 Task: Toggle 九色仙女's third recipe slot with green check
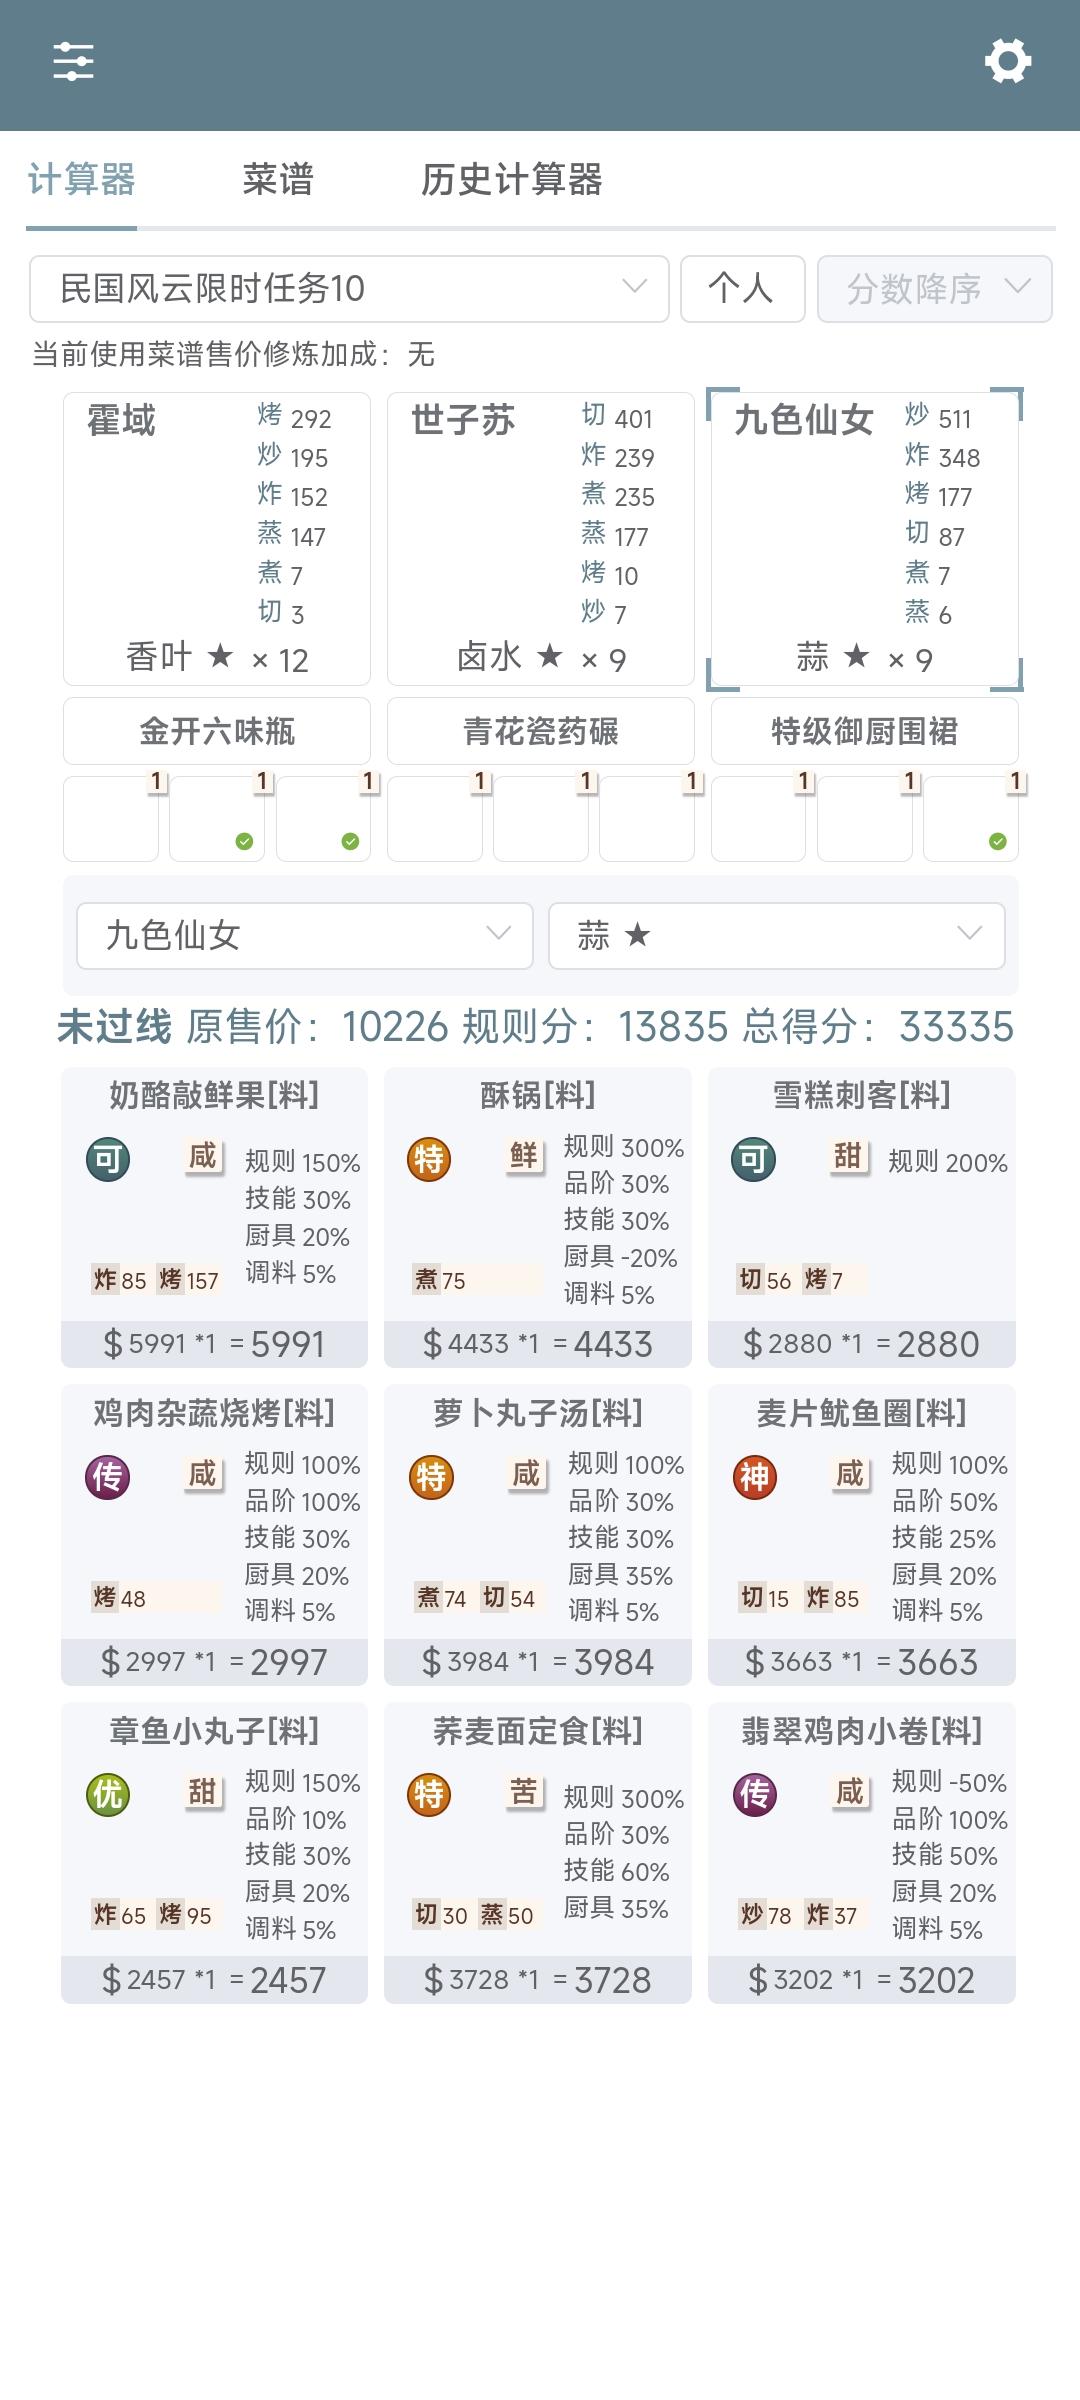[x=971, y=819]
